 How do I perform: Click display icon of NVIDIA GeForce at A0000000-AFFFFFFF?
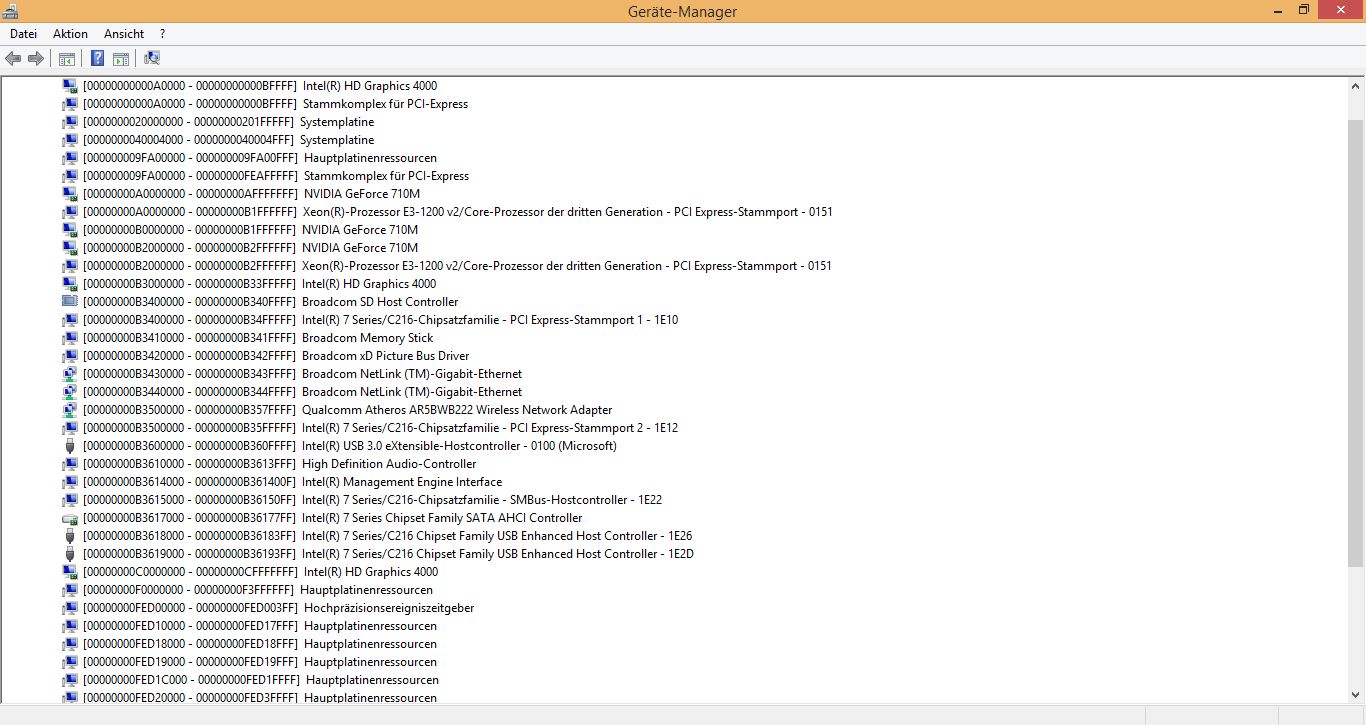pos(70,193)
